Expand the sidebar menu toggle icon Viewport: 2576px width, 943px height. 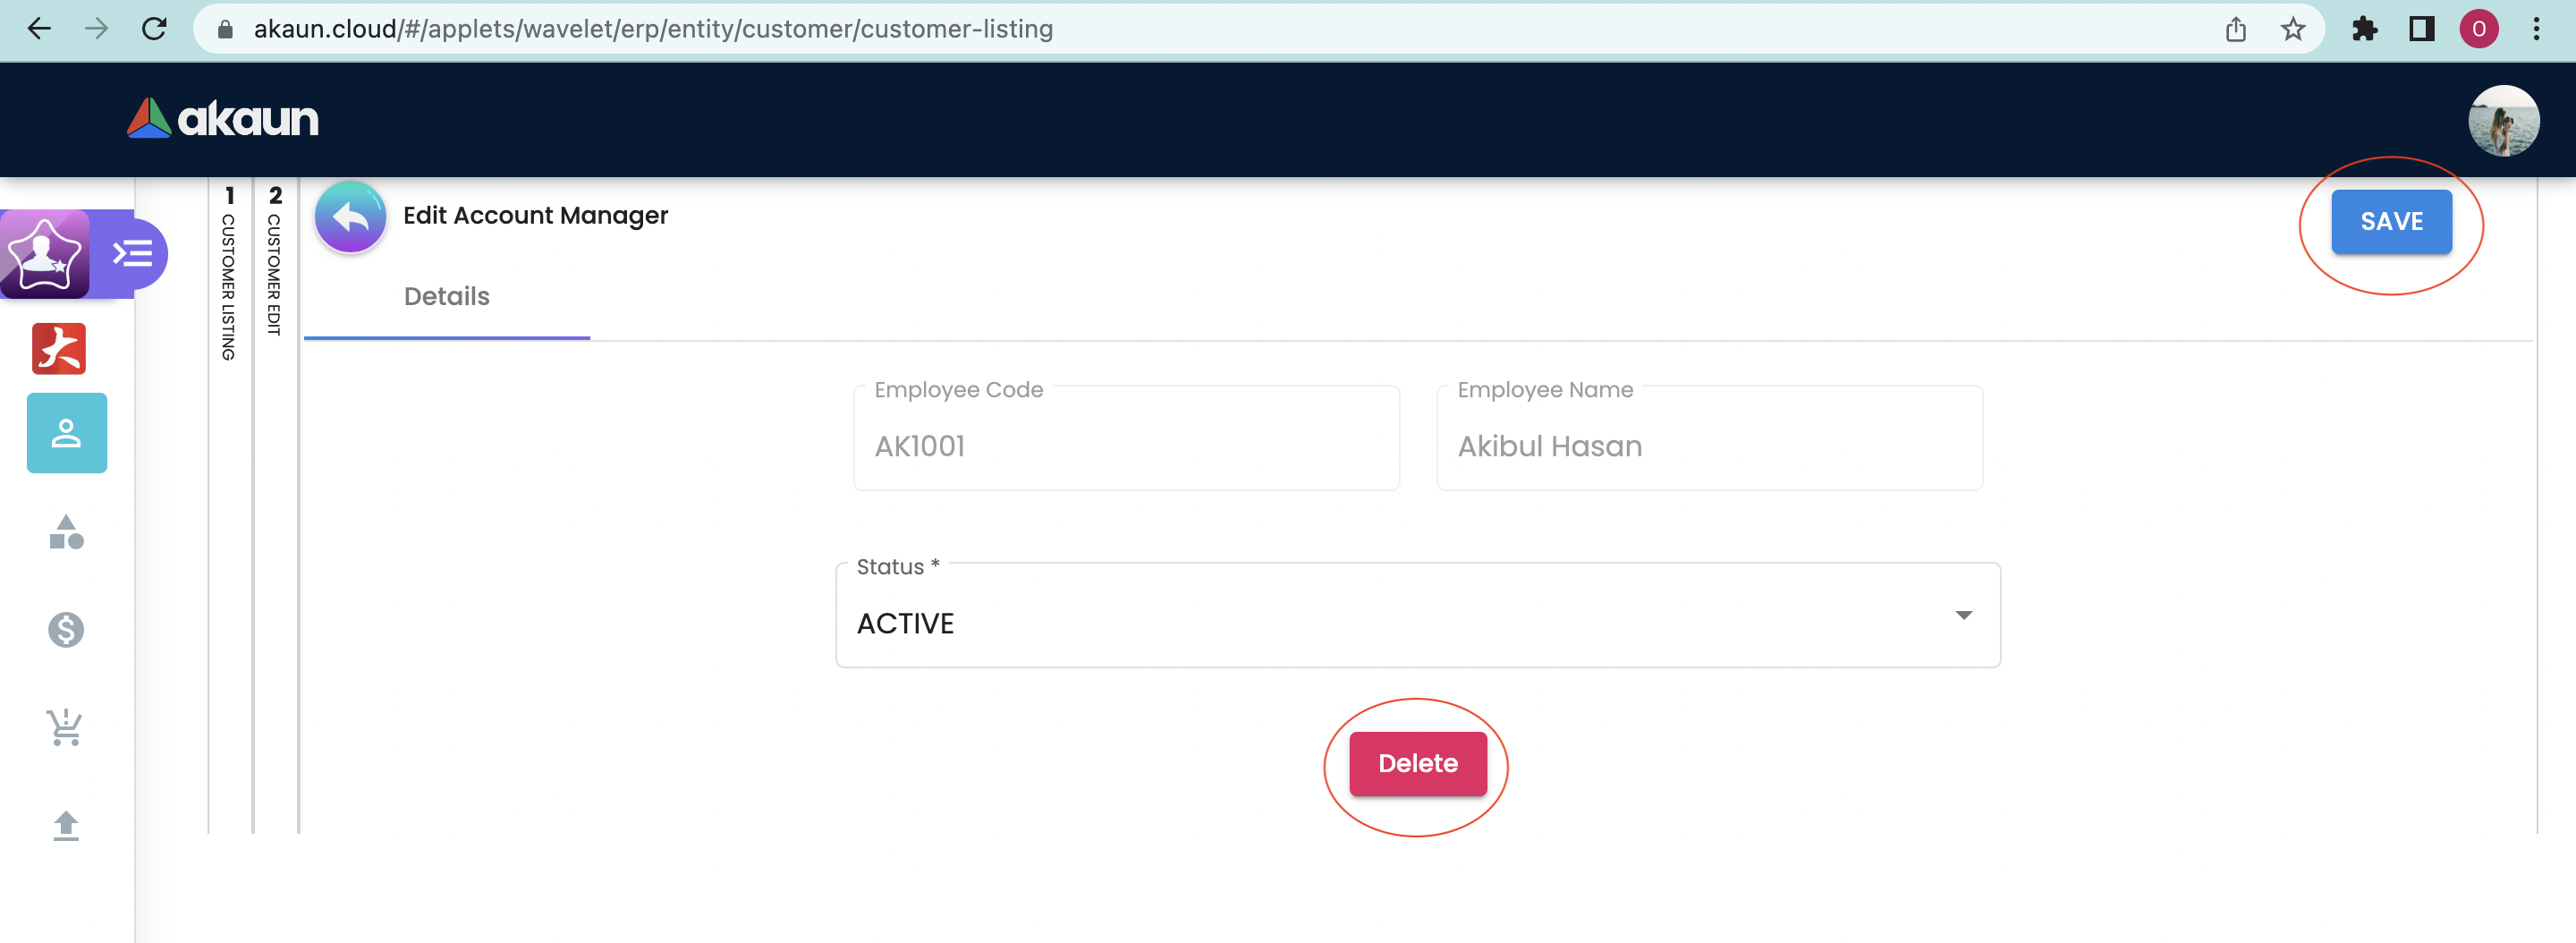tap(134, 253)
